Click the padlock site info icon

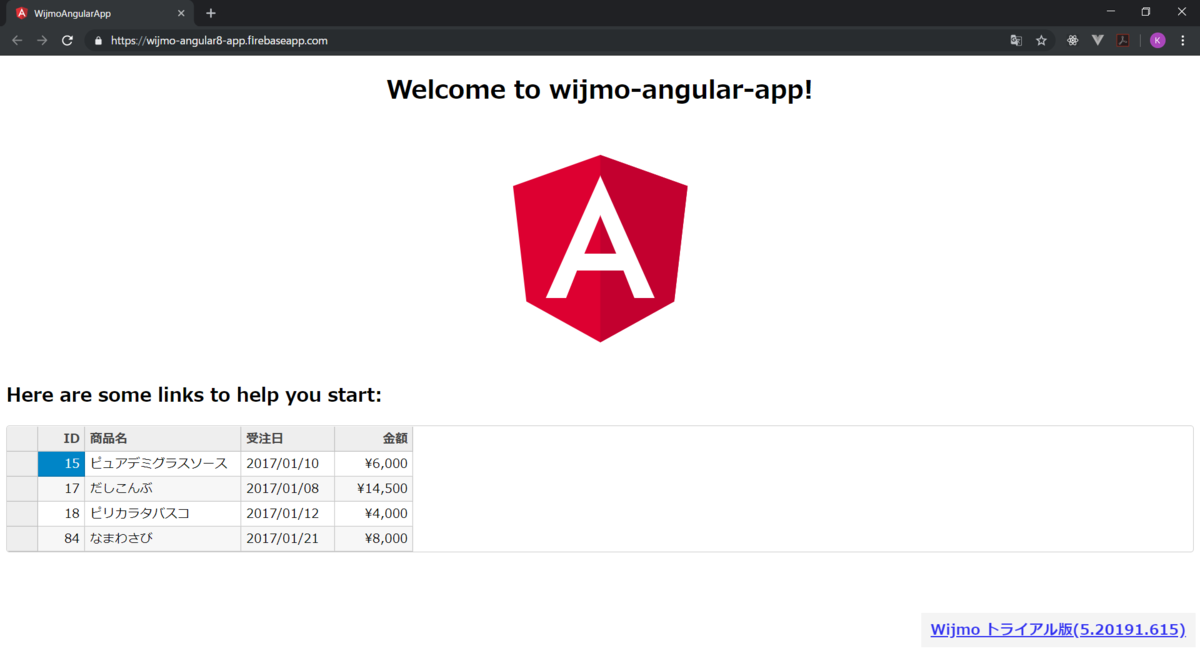pos(98,41)
